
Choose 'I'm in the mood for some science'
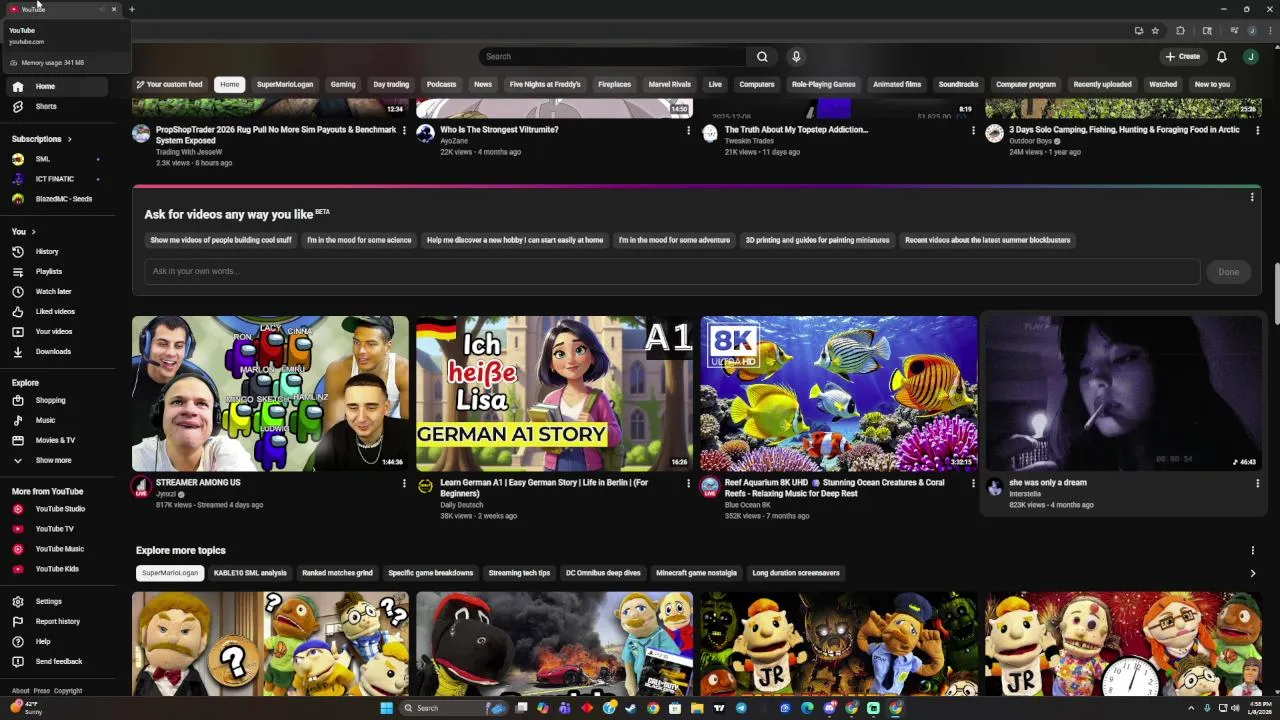pos(359,240)
